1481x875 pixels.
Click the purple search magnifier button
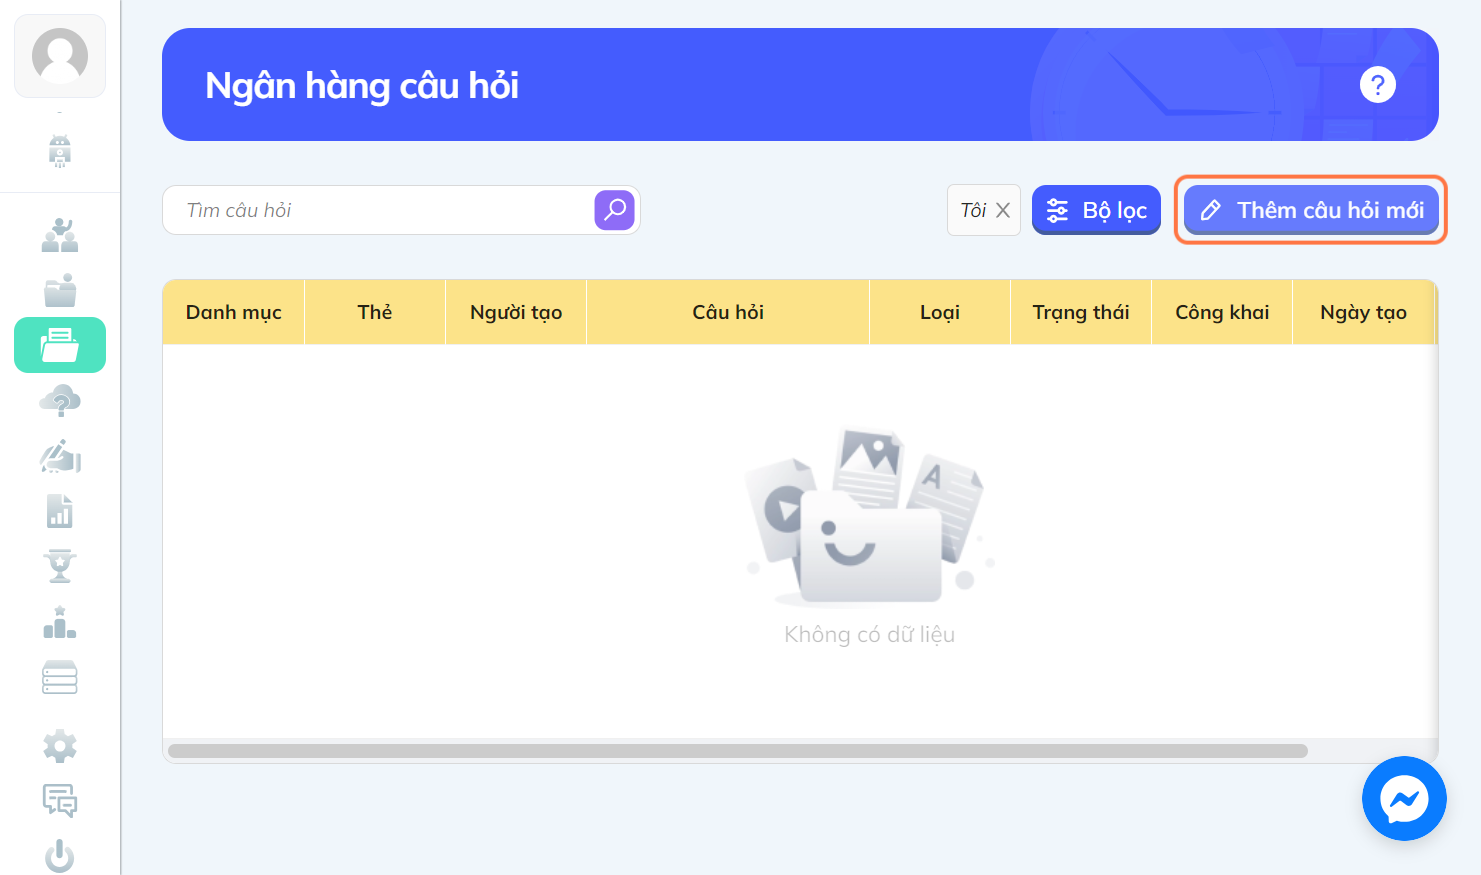click(x=615, y=210)
